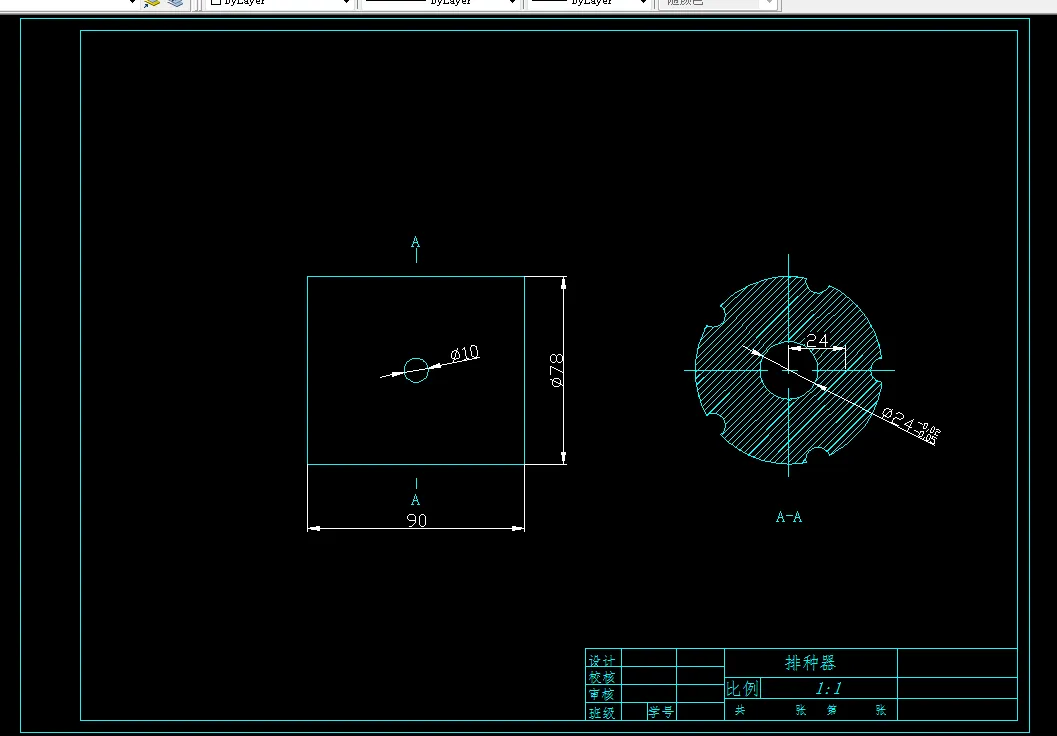Select the ø10 dimension text
This screenshot has height=736, width=1057.
pos(464,353)
